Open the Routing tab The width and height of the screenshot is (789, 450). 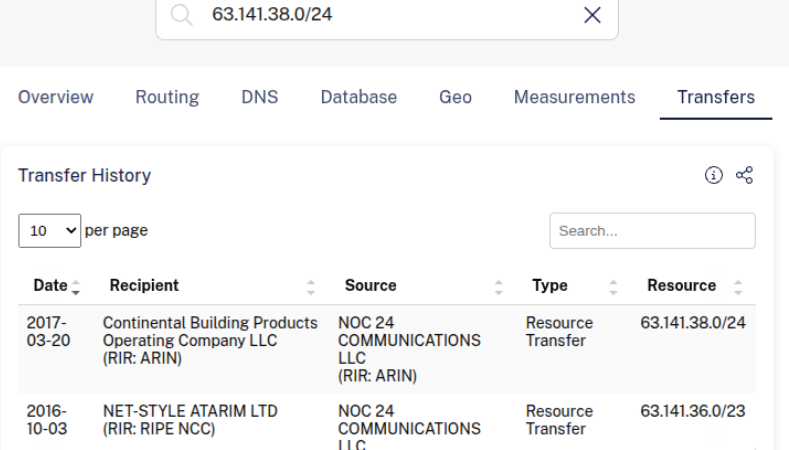tap(167, 97)
